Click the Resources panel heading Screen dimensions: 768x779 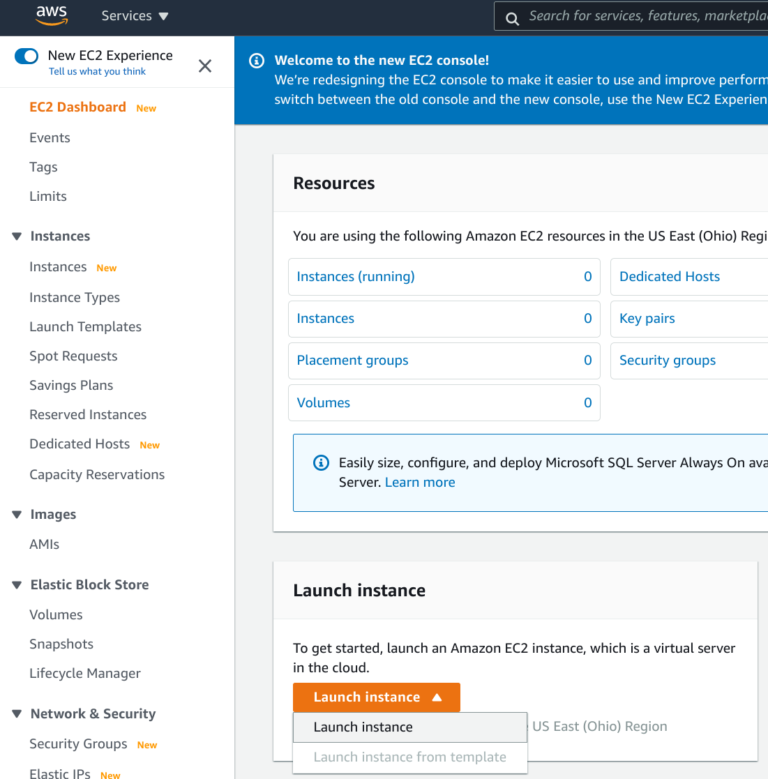[334, 183]
